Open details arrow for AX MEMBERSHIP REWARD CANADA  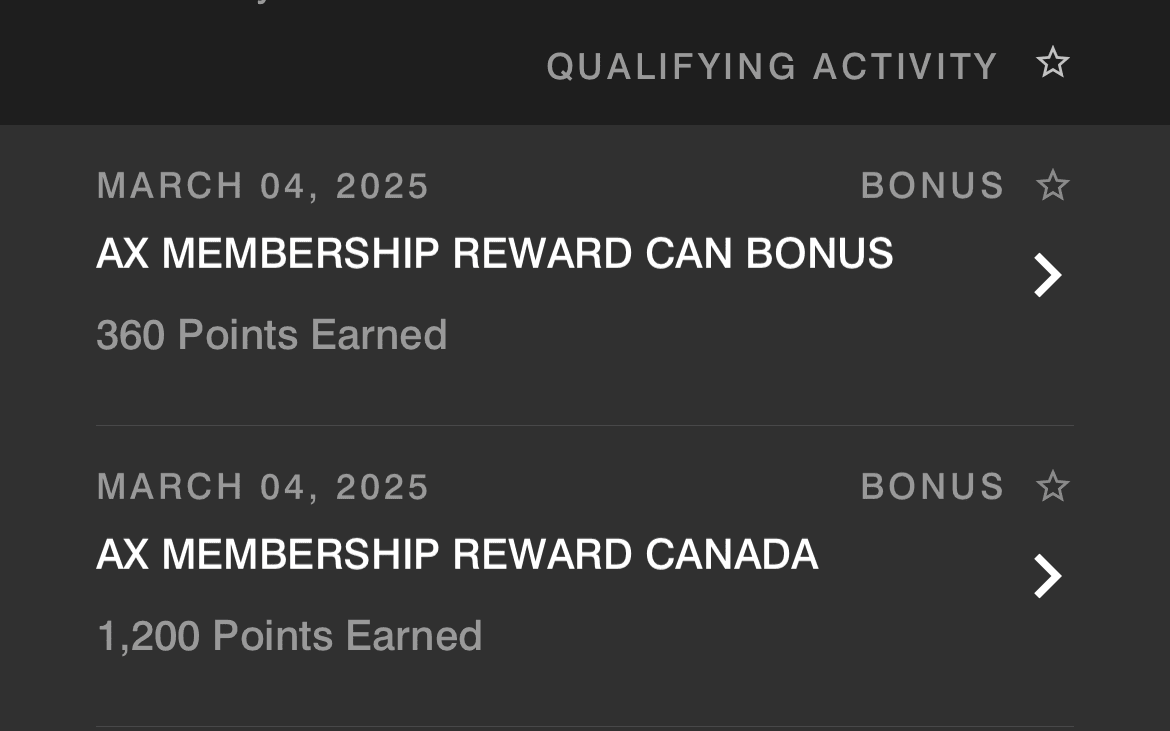(1046, 575)
